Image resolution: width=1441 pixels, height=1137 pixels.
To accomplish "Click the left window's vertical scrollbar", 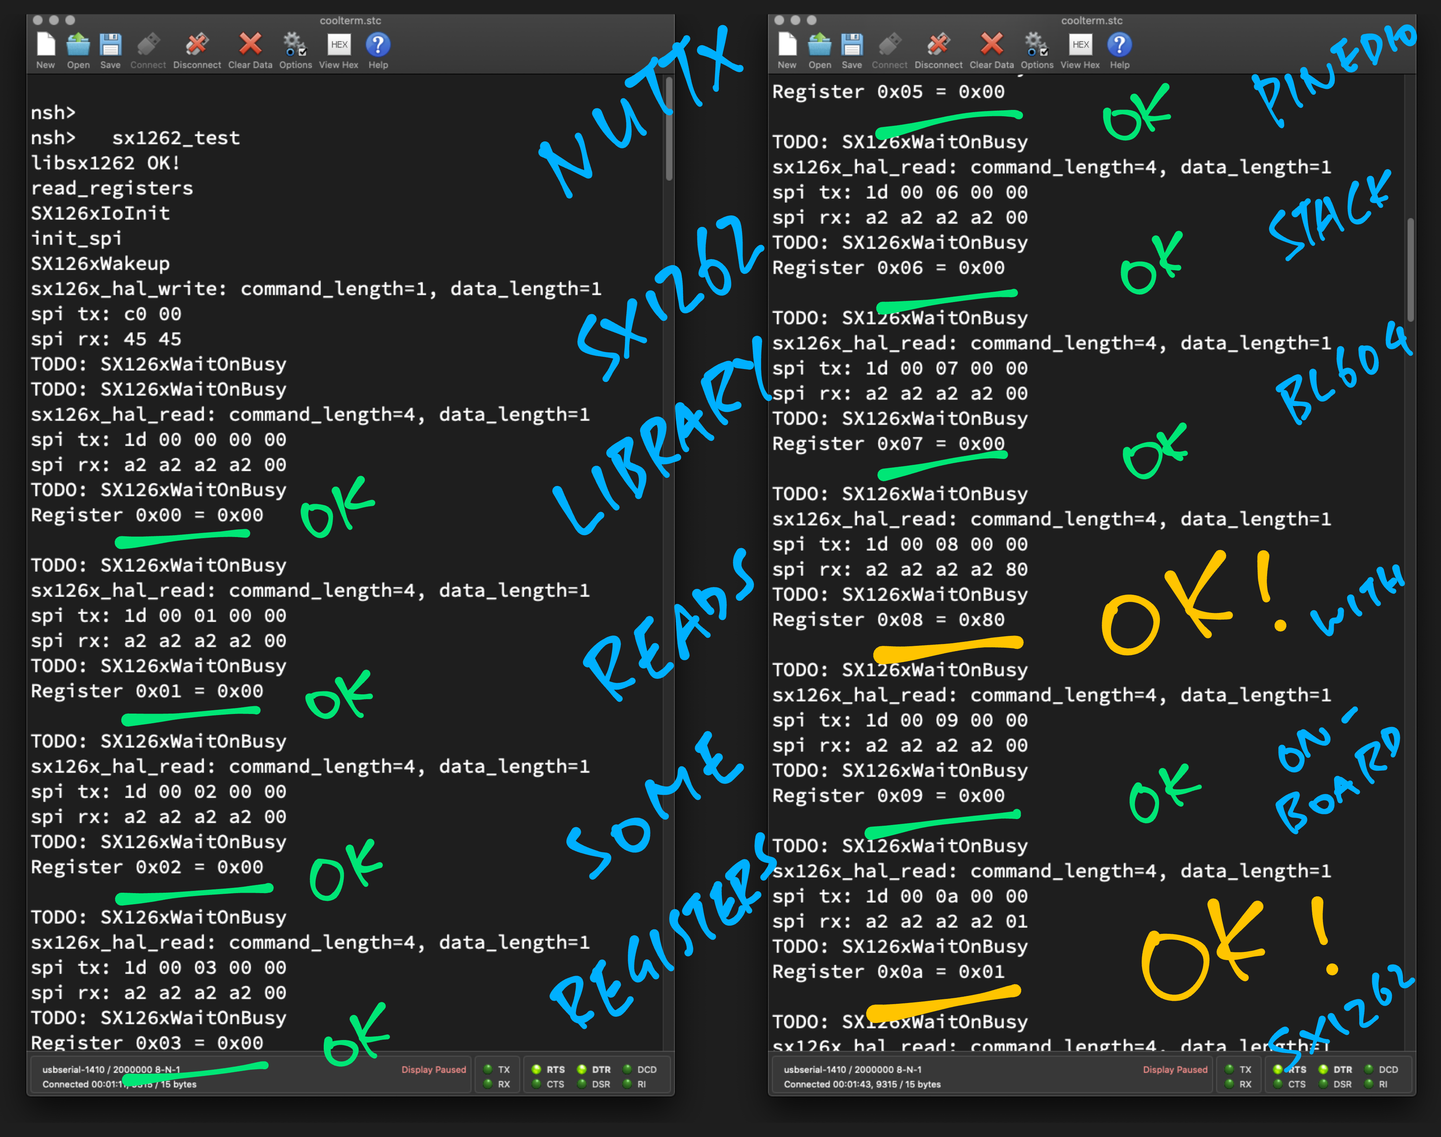I will tap(668, 130).
